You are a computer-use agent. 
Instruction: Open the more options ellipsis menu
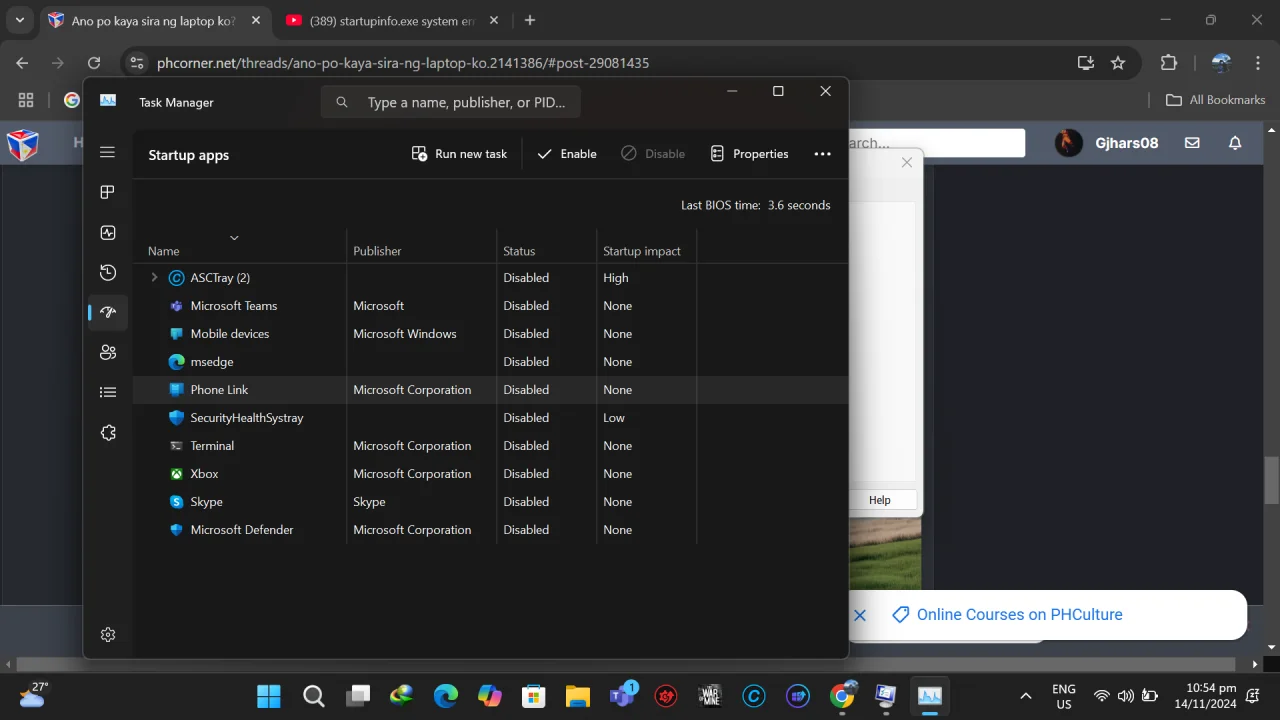[822, 154]
